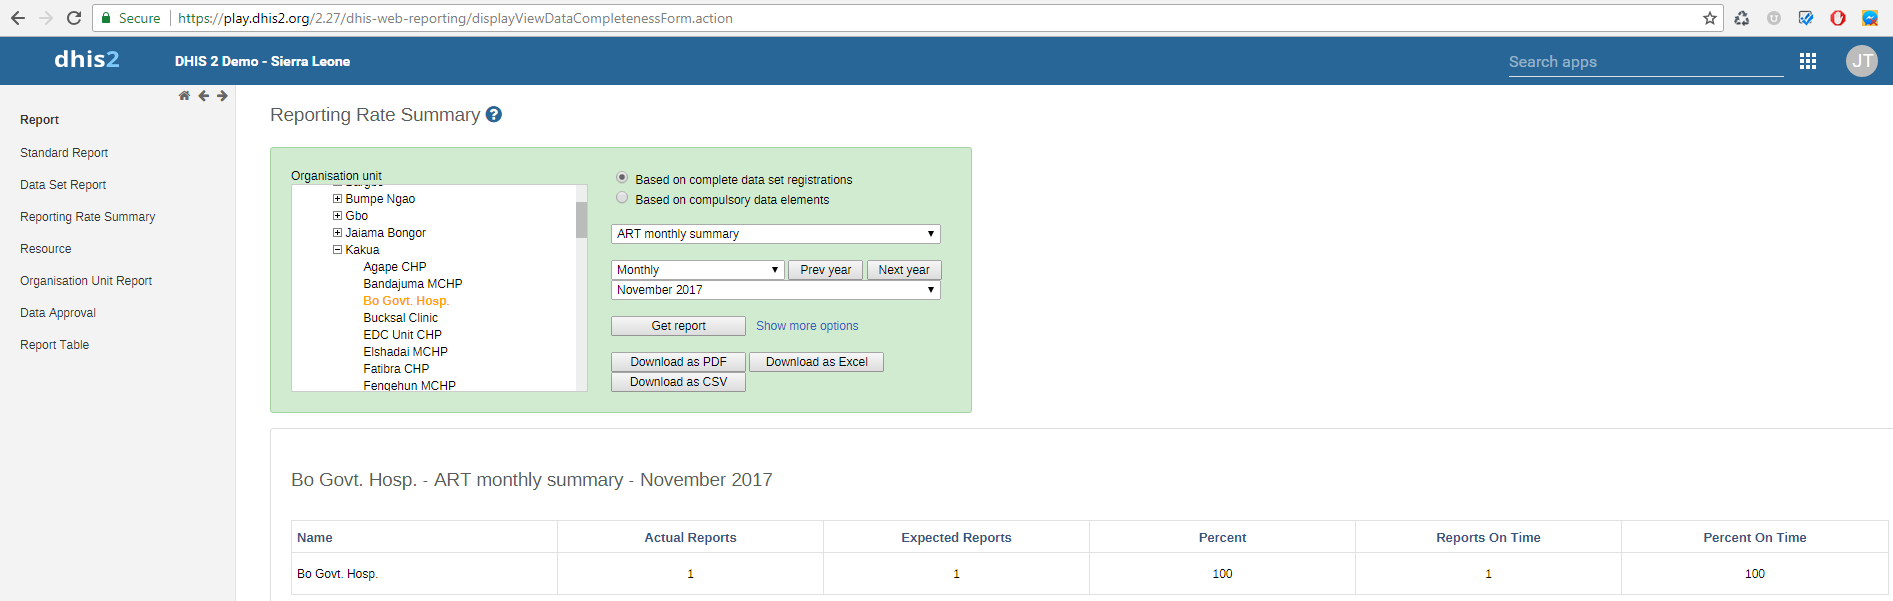Image resolution: width=1893 pixels, height=601 pixels.
Task: Click the browser address bar URL
Action: [x=455, y=18]
